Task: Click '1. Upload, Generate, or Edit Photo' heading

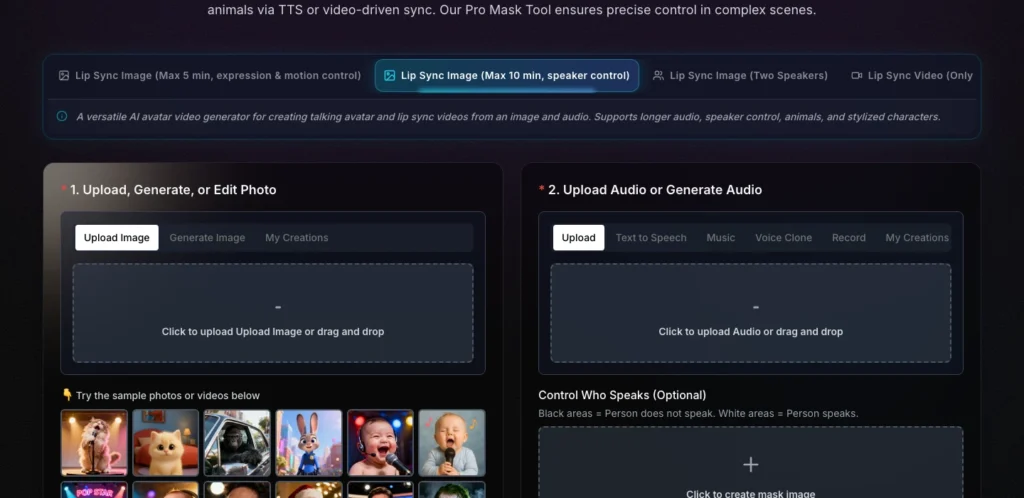Action: [173, 190]
